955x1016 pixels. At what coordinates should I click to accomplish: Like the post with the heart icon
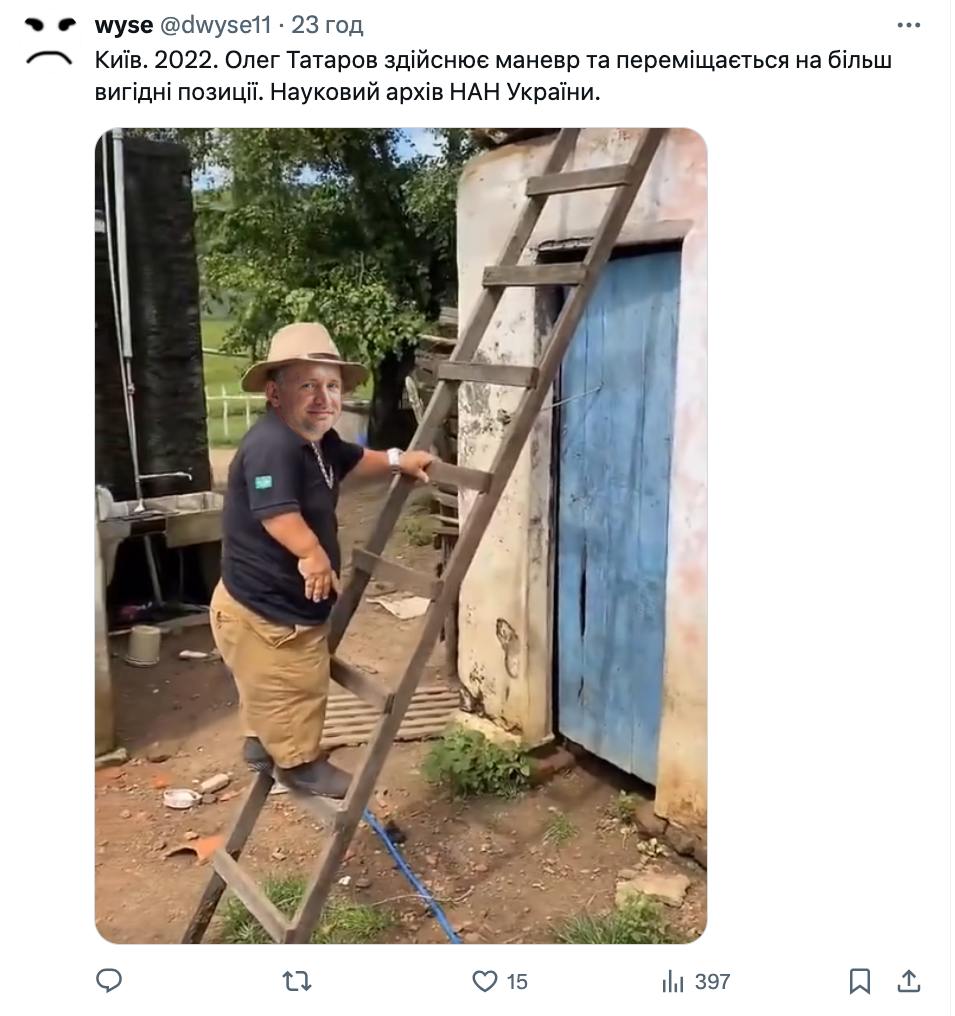coord(484,981)
